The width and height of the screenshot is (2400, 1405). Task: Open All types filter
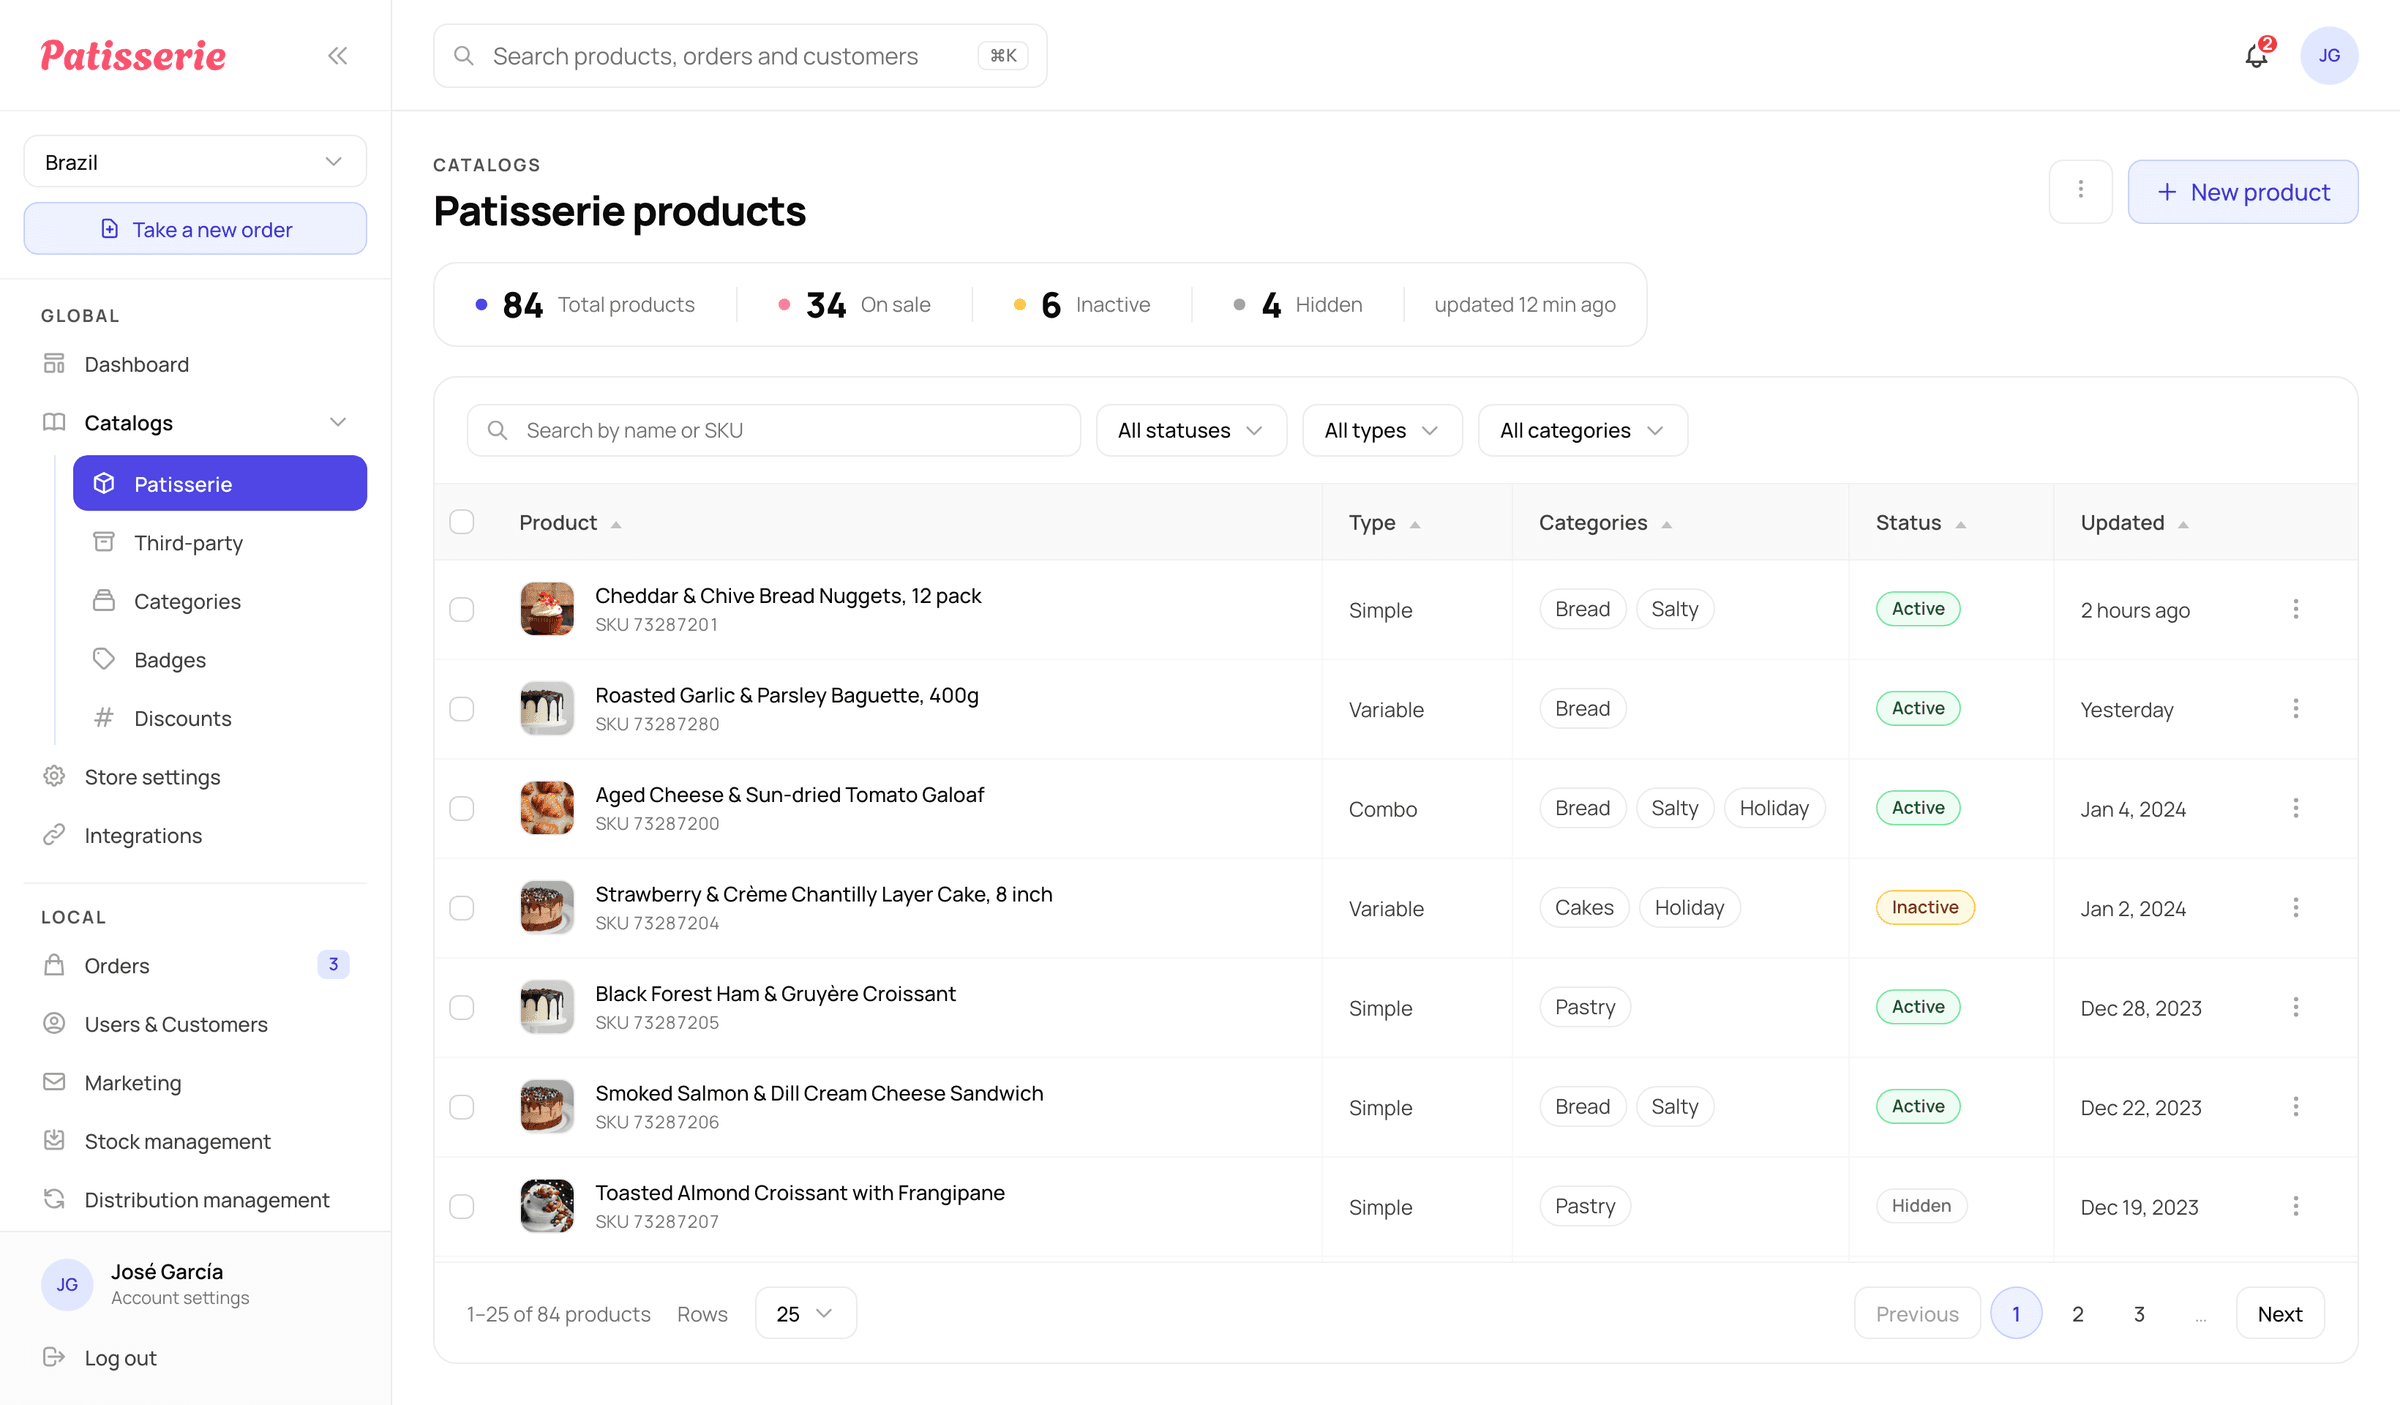pos(1382,430)
